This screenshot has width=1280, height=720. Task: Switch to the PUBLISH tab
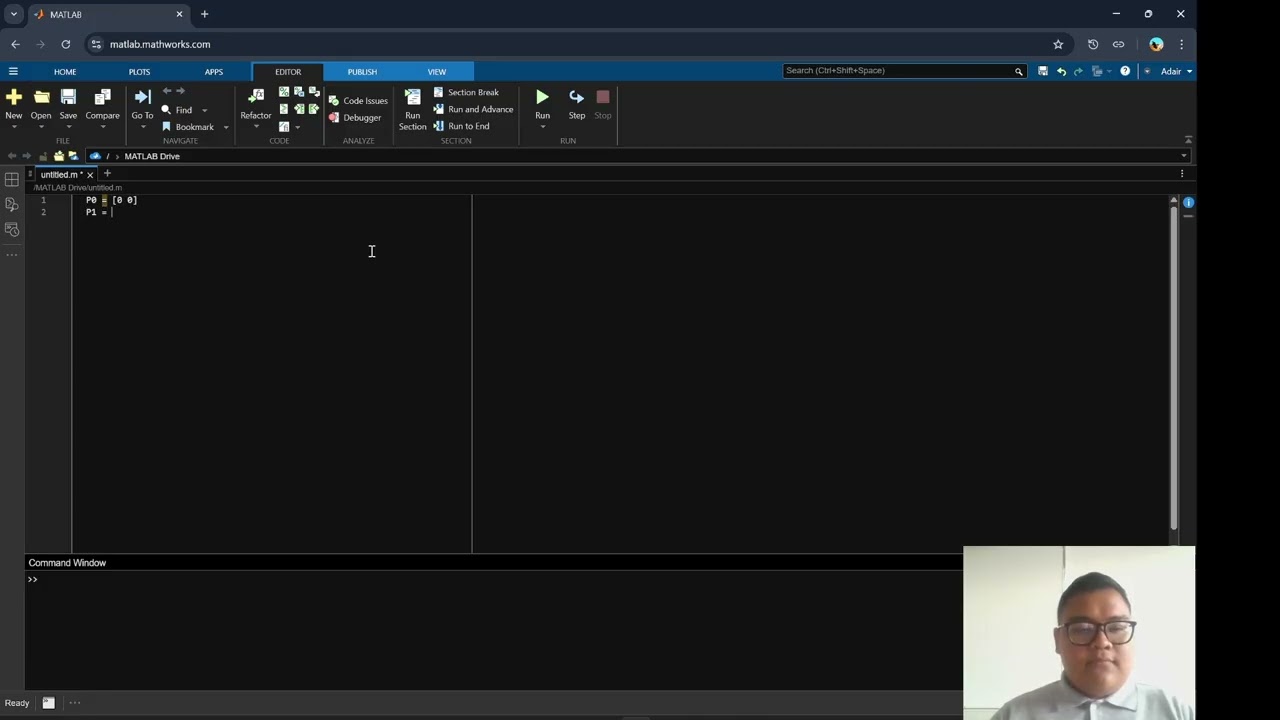pyautogui.click(x=362, y=72)
